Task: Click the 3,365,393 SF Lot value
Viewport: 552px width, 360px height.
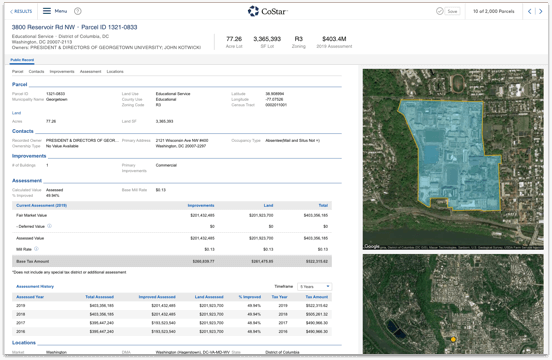Action: click(267, 39)
